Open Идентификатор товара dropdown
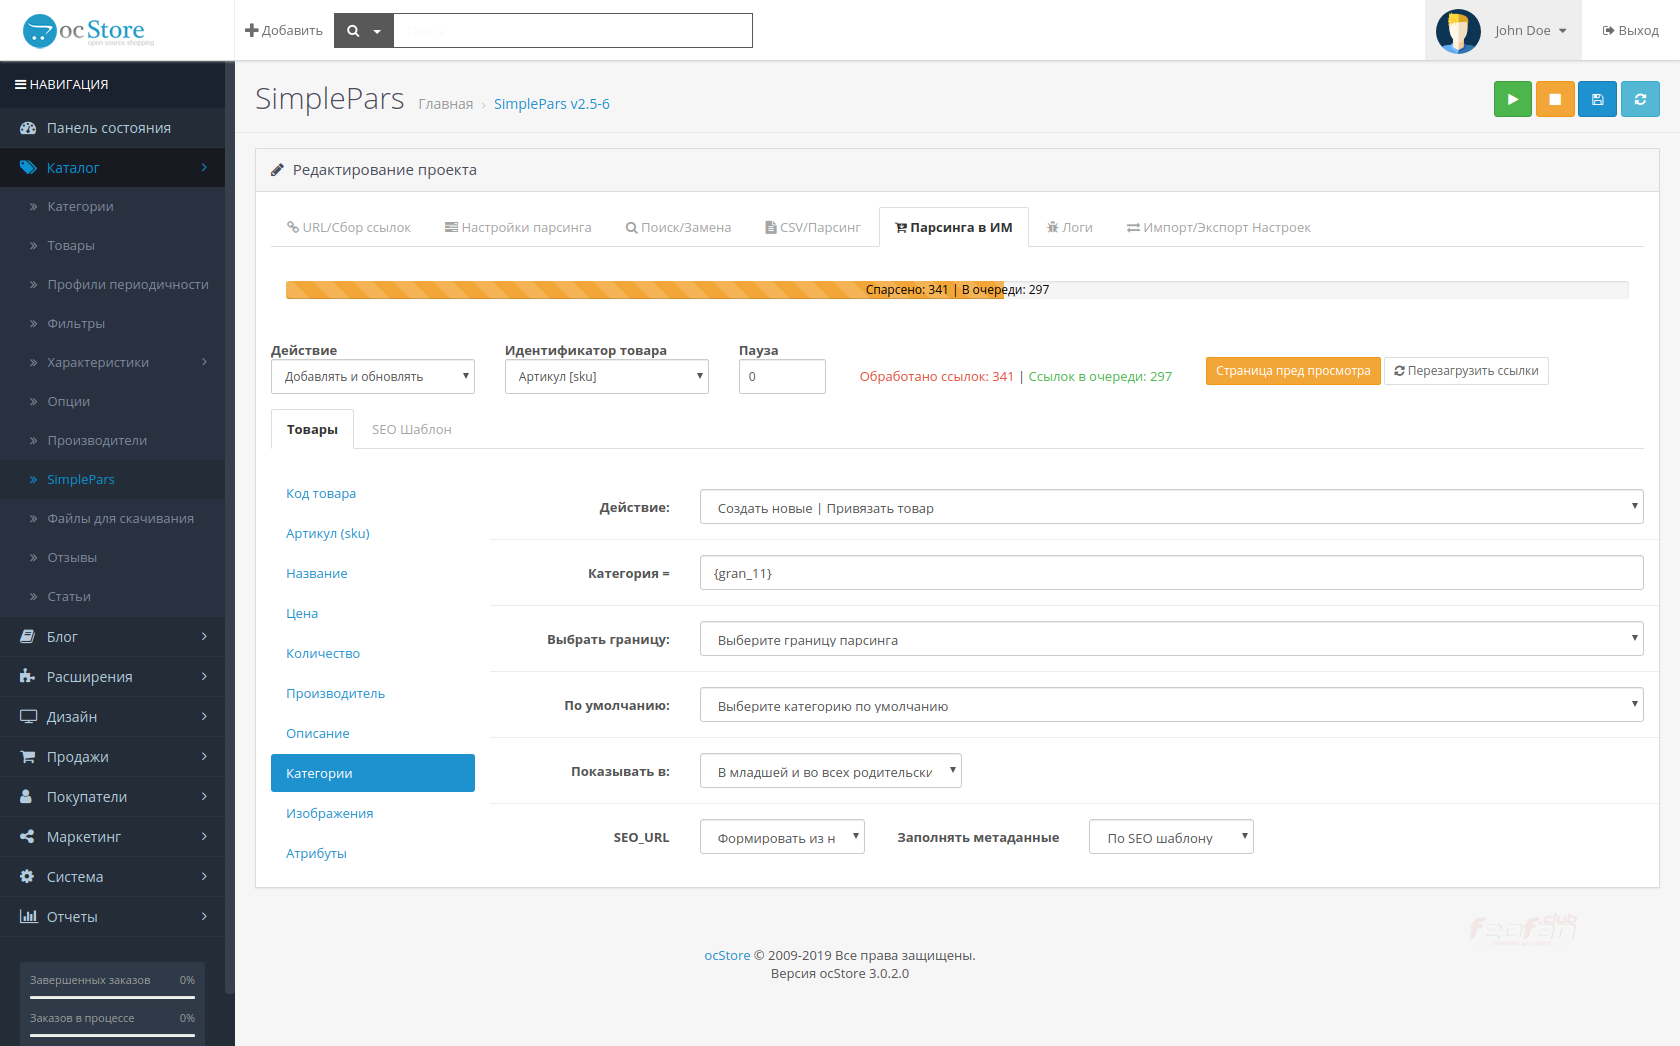This screenshot has height=1046, width=1680. [607, 377]
